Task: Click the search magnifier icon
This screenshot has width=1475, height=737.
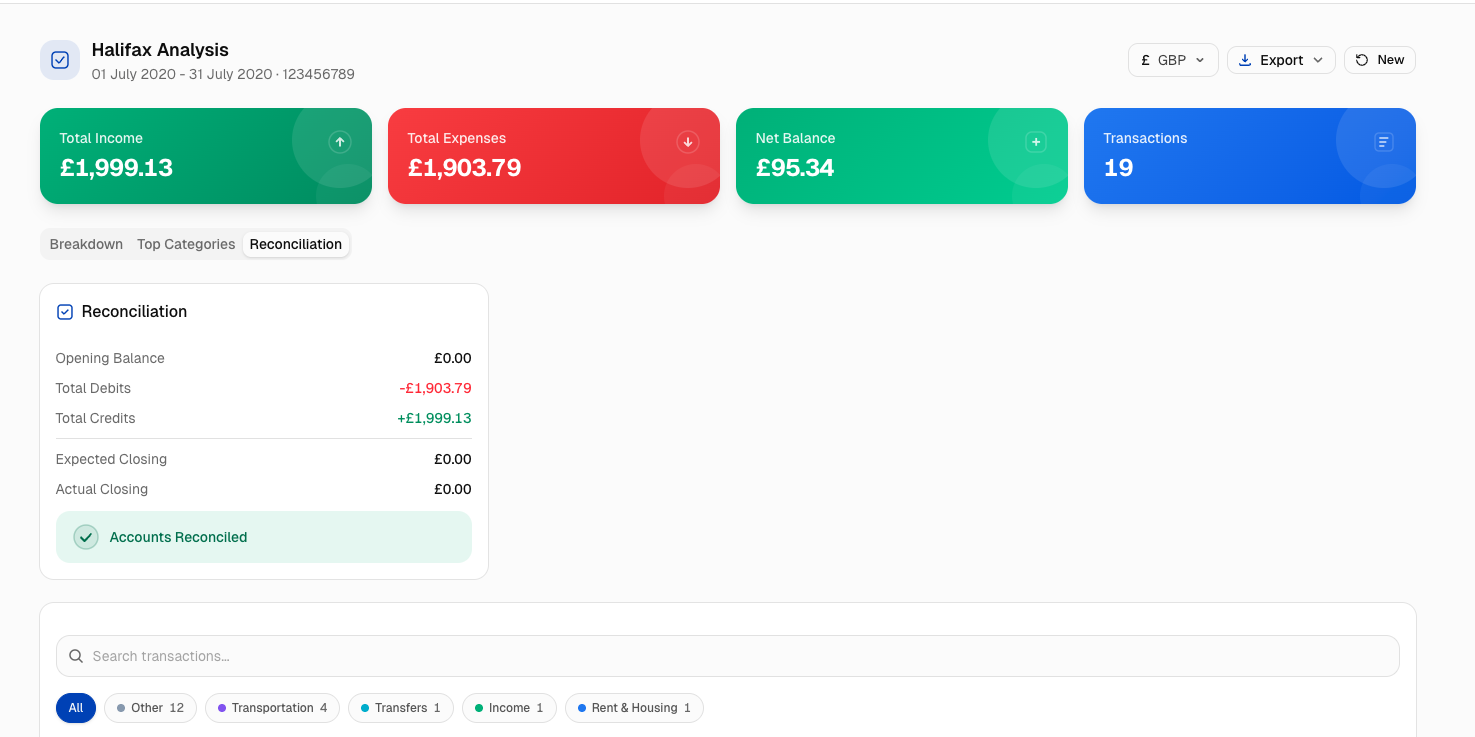Action: pyautogui.click(x=76, y=657)
